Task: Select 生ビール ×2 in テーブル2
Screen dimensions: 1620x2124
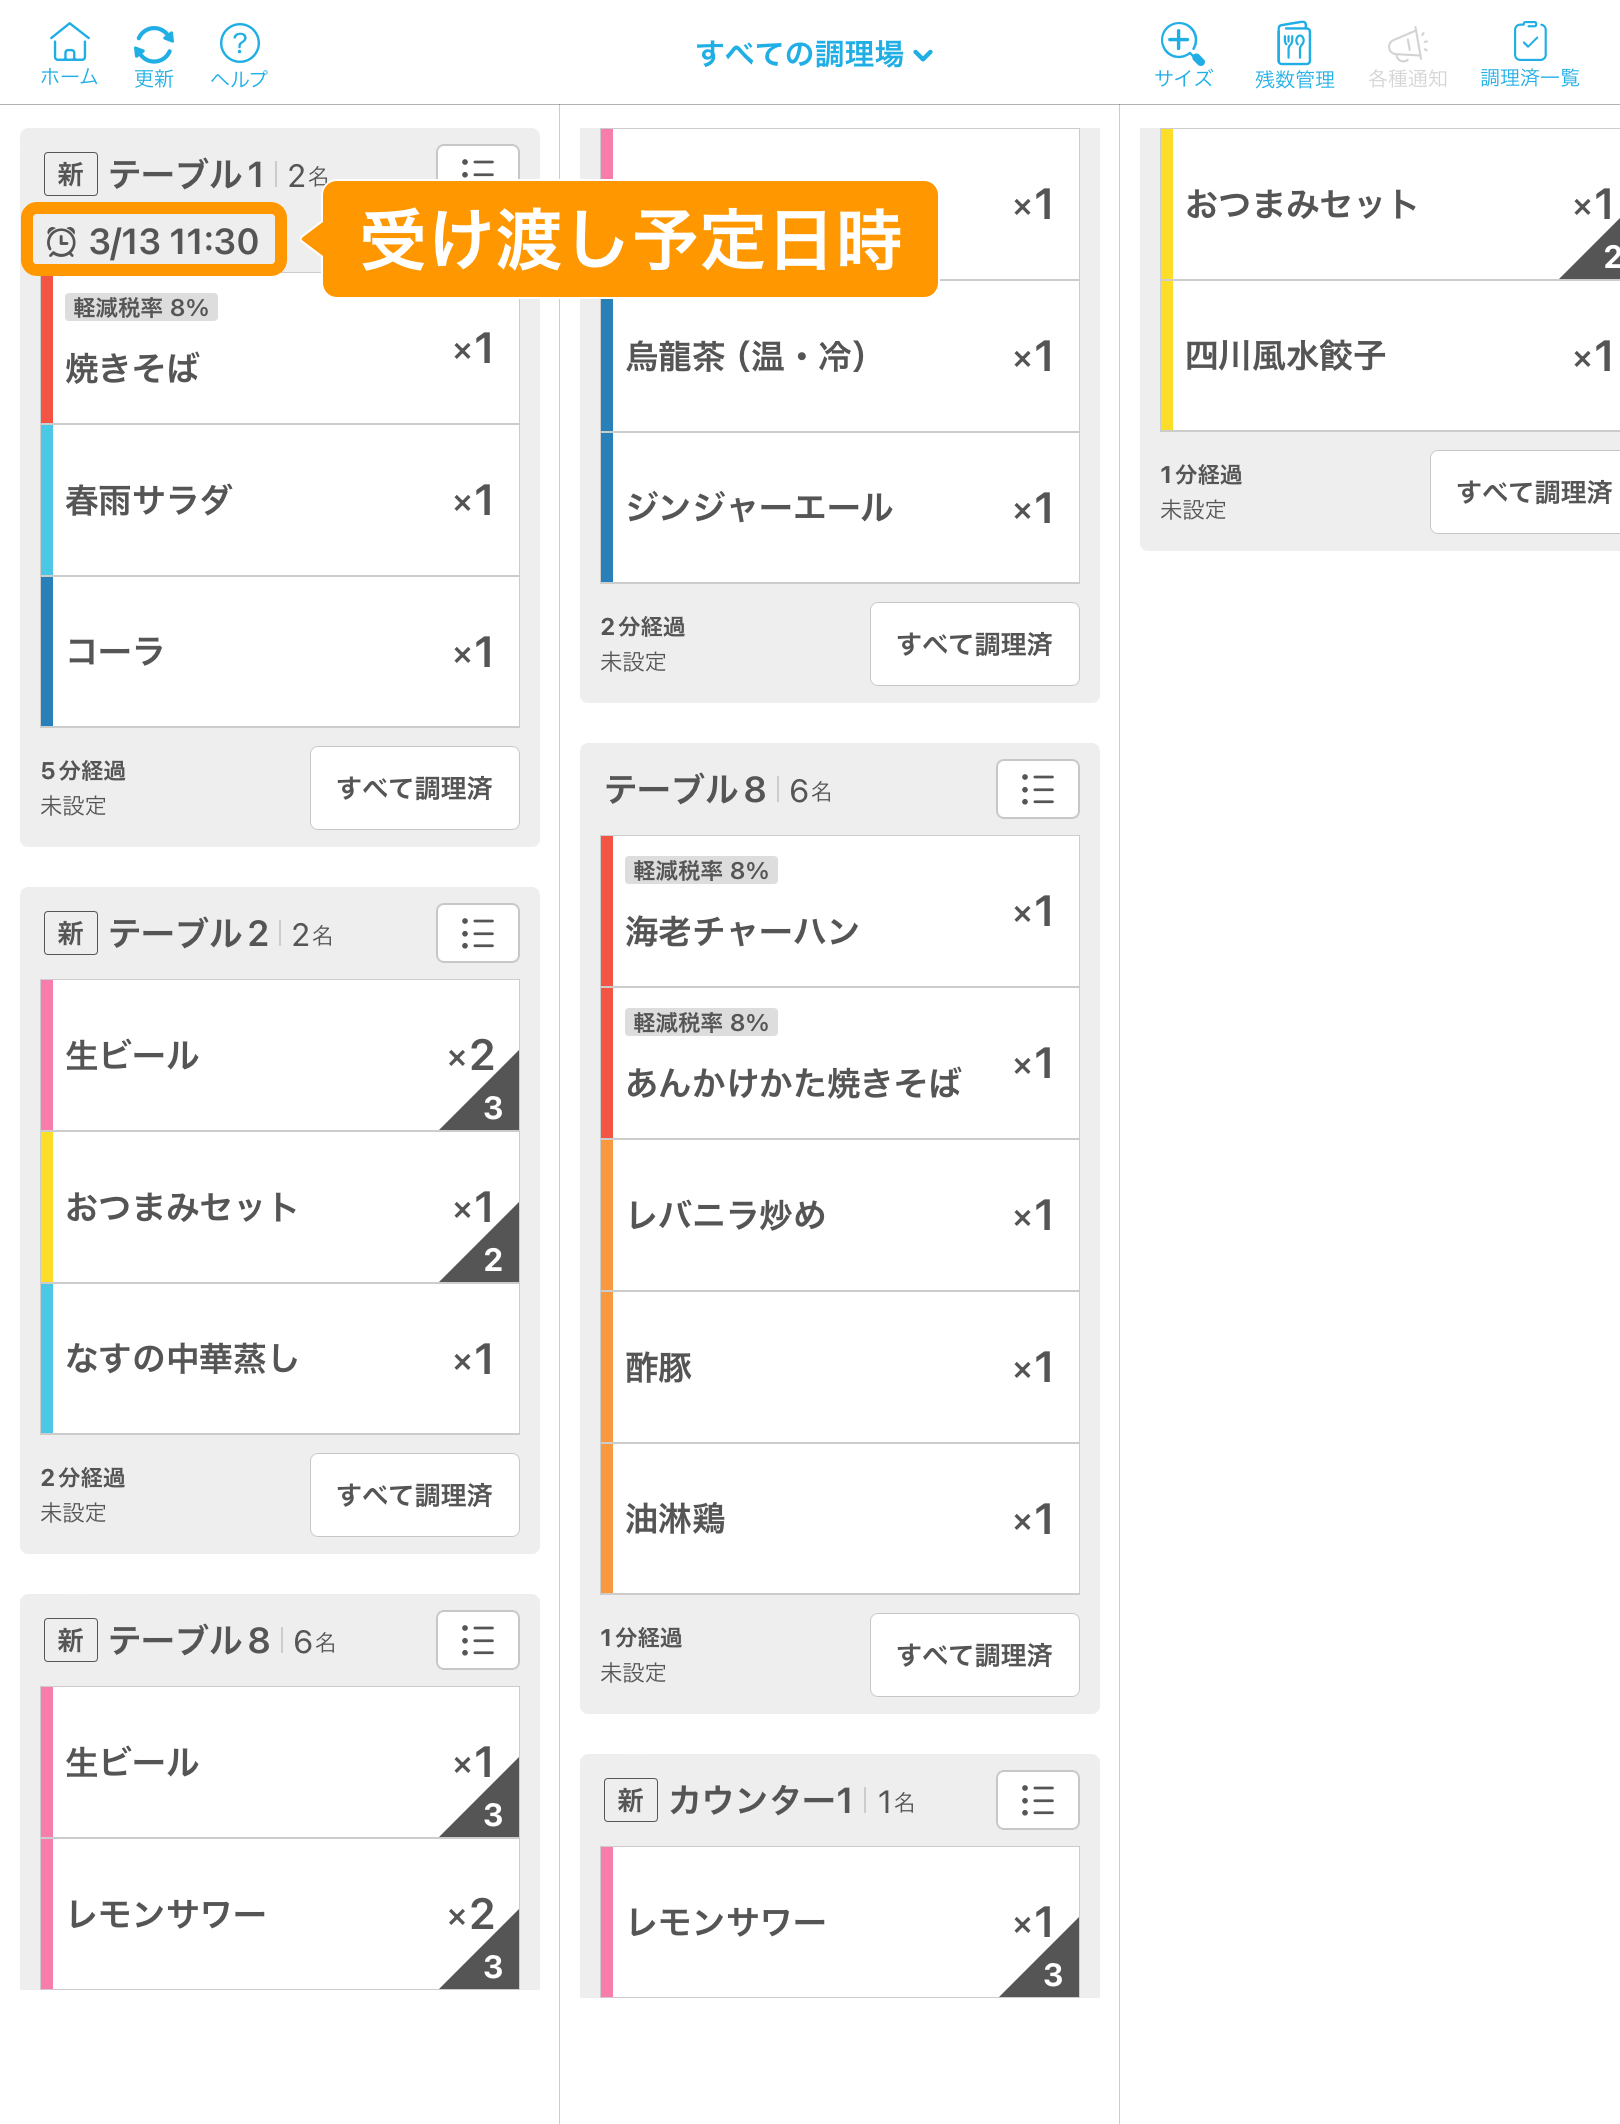Action: pyautogui.click(x=280, y=1055)
